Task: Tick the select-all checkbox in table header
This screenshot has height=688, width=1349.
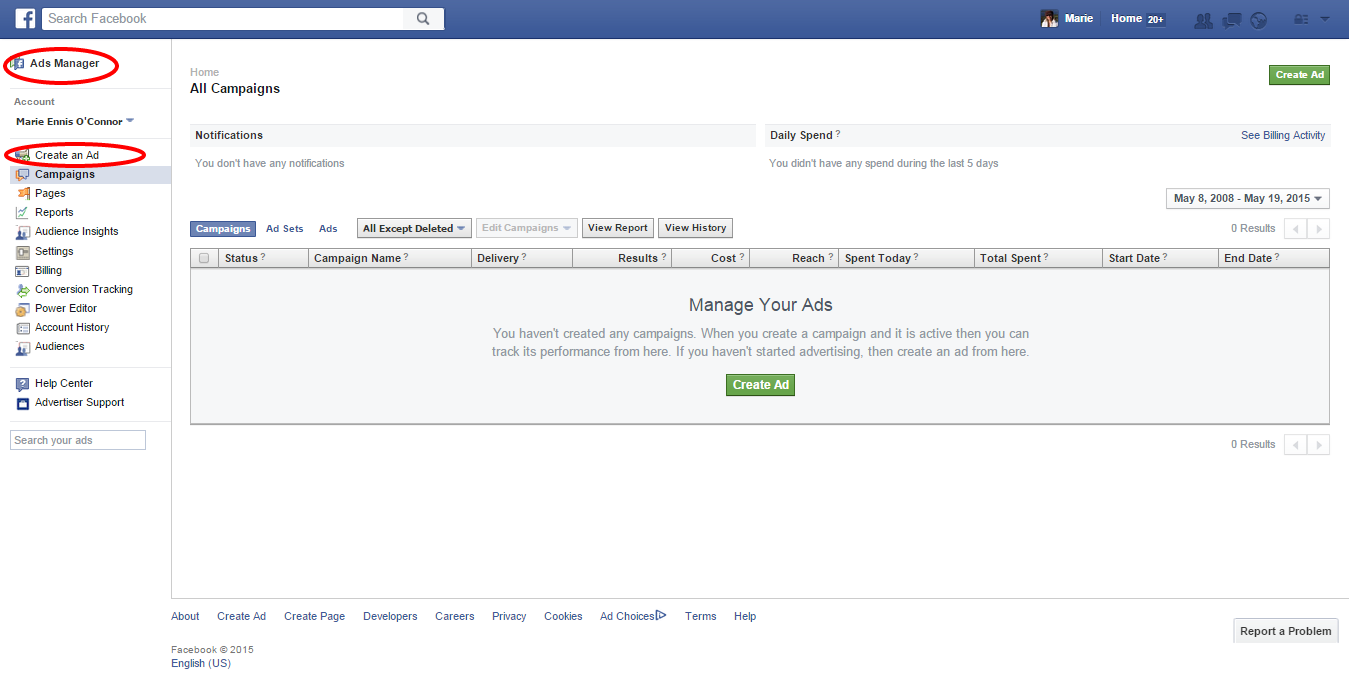Action: (x=204, y=258)
